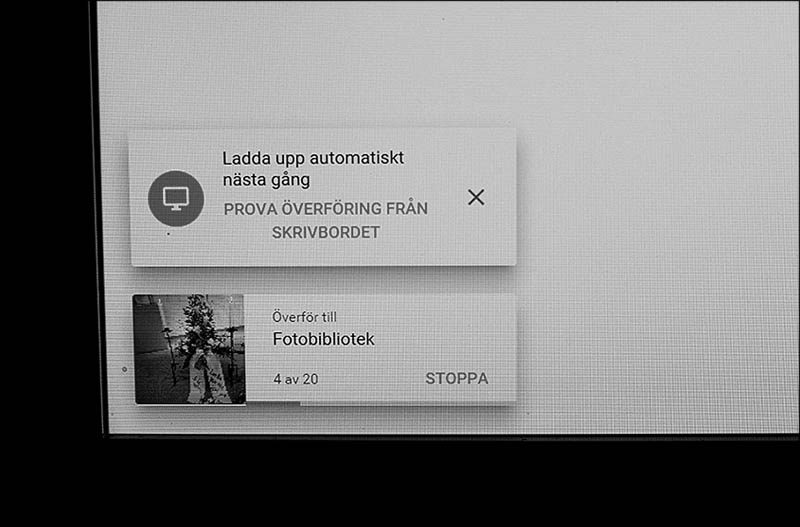Click STOPPA to stop the transfer
The height and width of the screenshot is (527, 800).
point(457,379)
